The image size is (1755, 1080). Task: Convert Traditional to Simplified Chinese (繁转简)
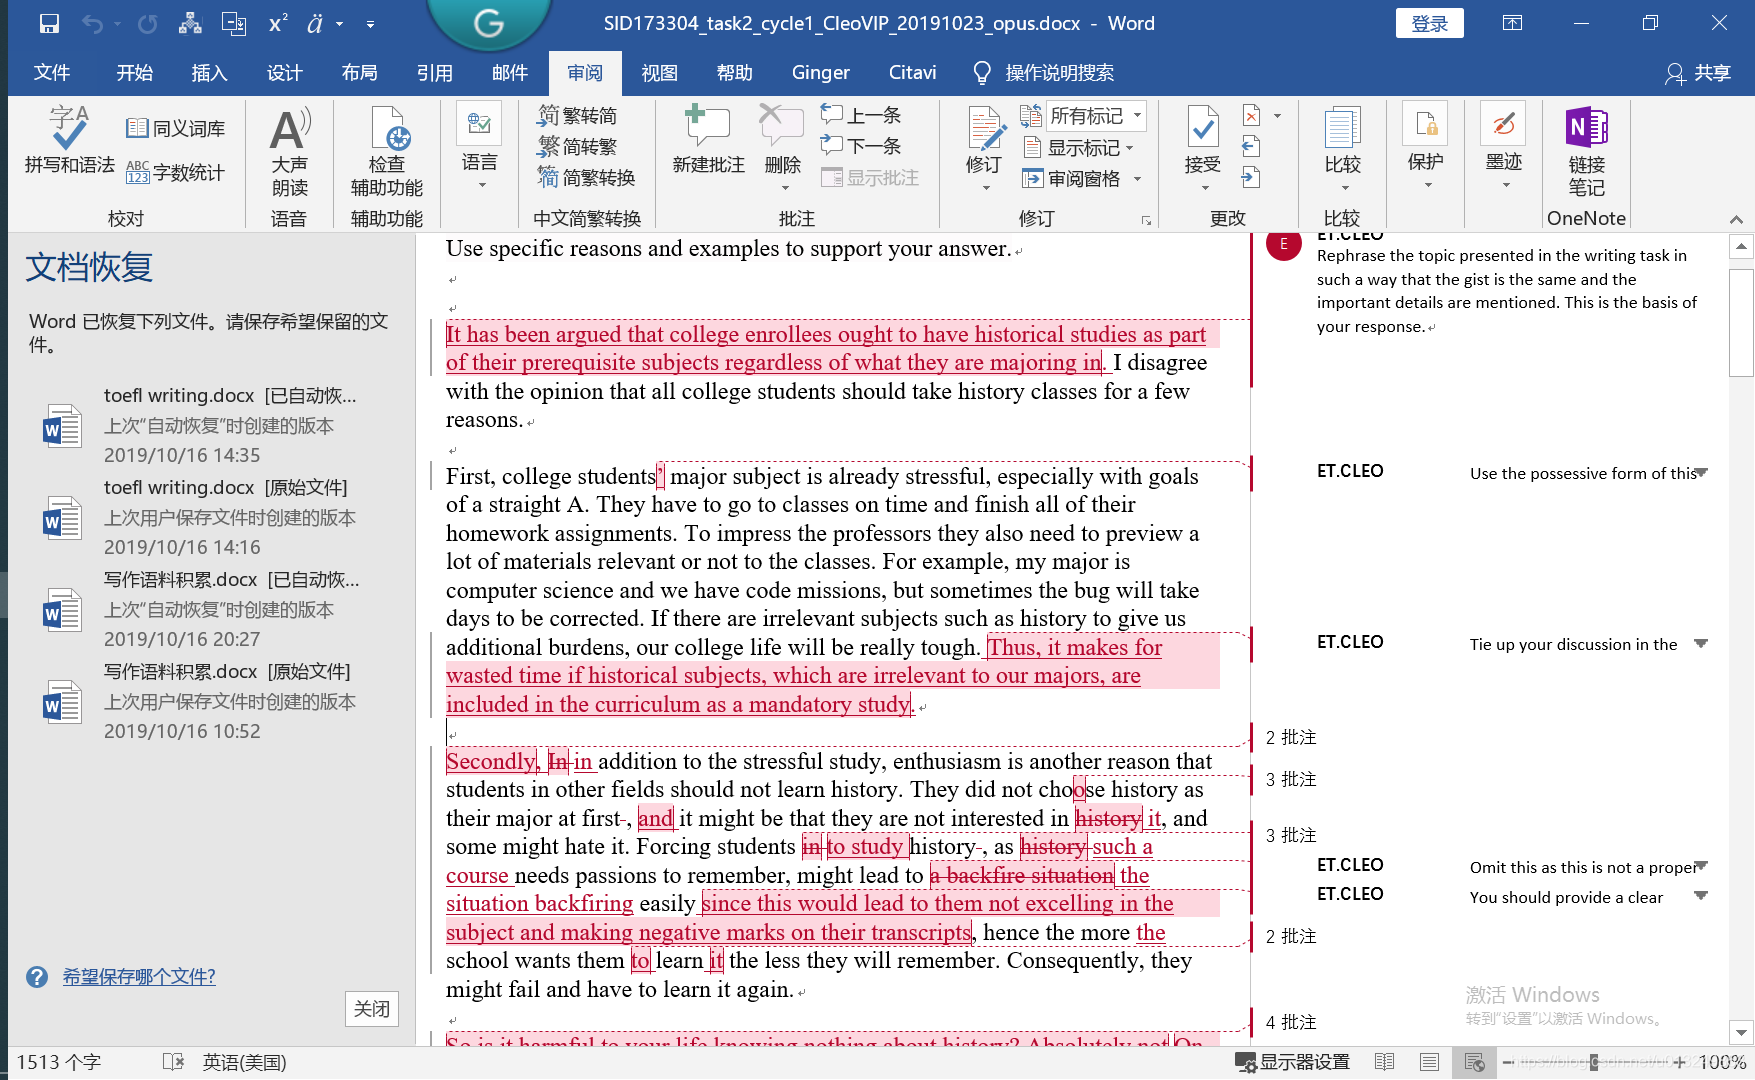[x=577, y=115]
